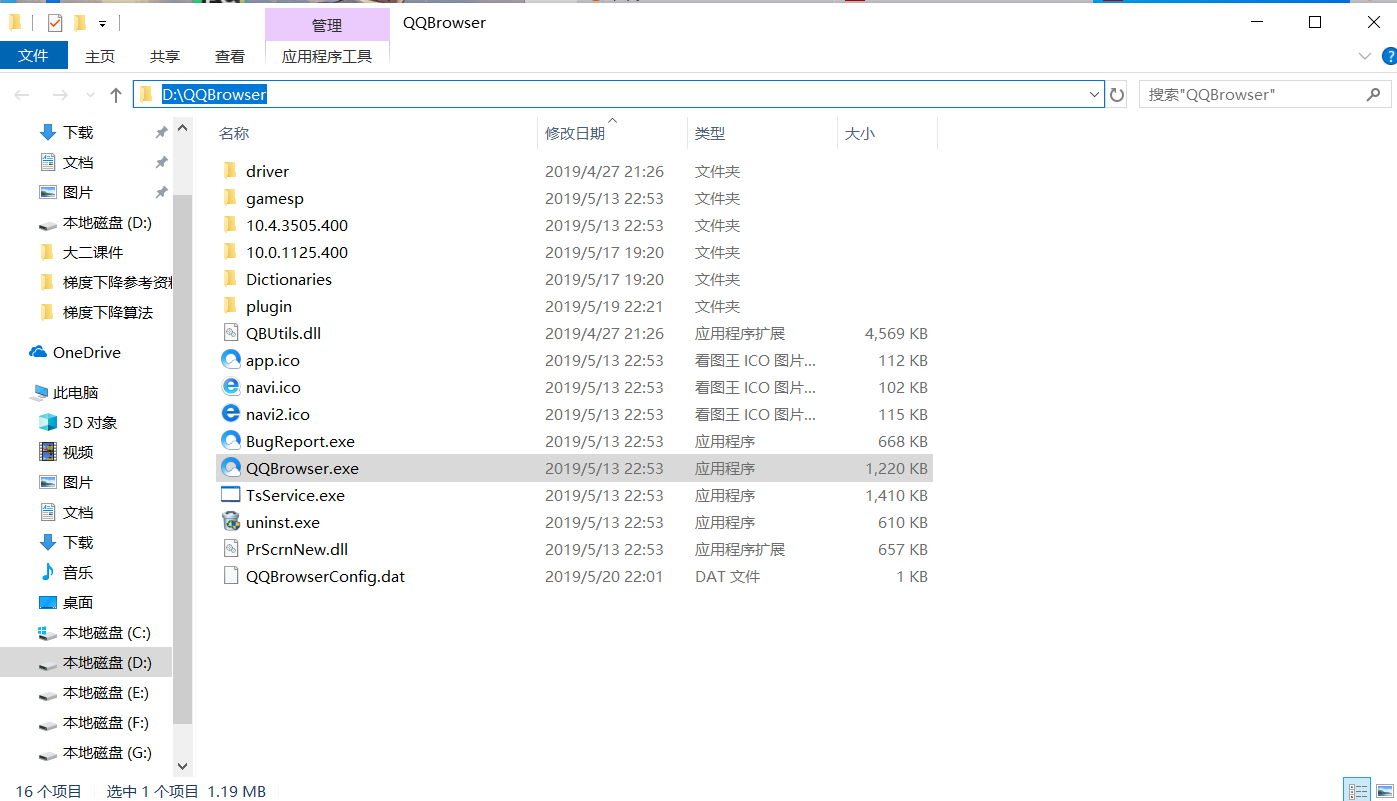Go up one folder level
Viewport: 1397px width, 801px height.
(116, 95)
